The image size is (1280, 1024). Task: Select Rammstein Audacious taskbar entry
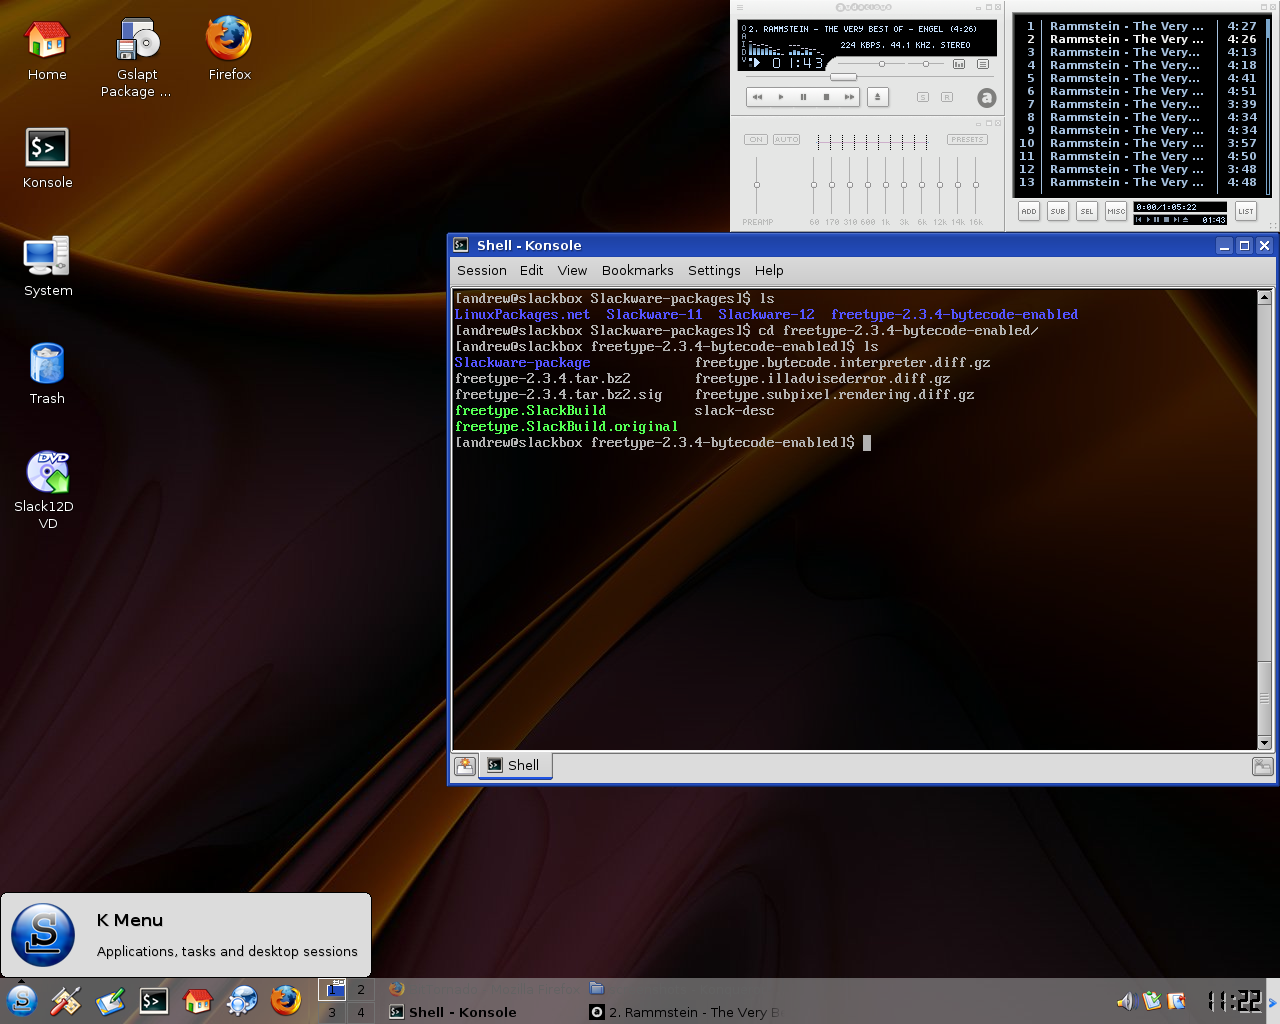[684, 1012]
